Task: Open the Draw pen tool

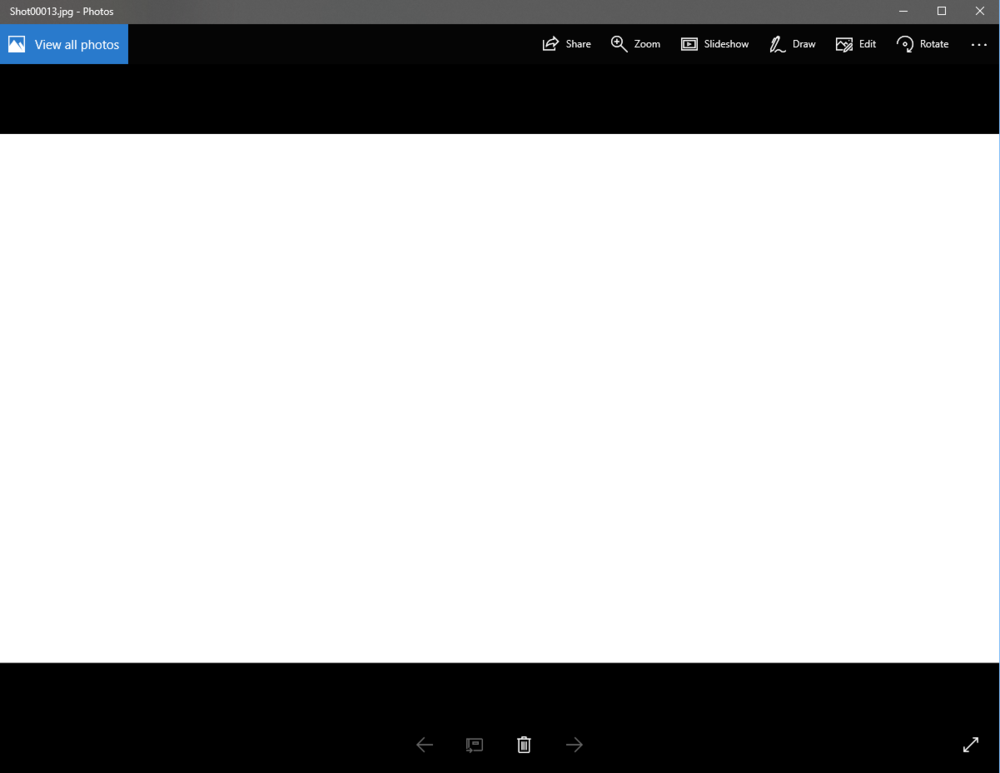Action: pos(777,44)
